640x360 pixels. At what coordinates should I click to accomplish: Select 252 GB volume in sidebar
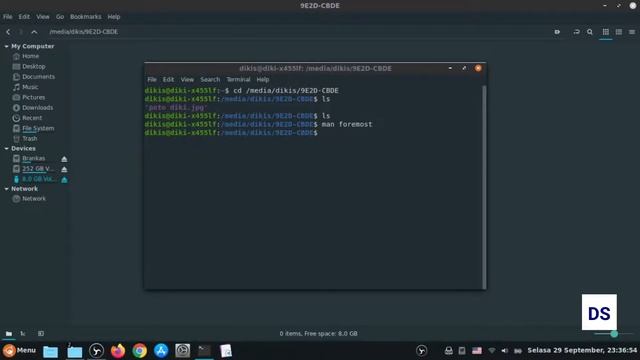click(38, 169)
